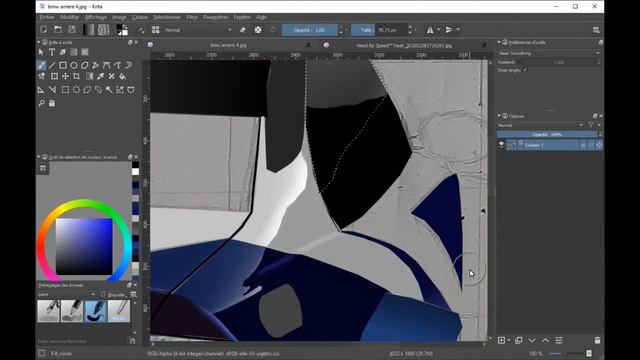Duplicate the layer with the copy button
The width and height of the screenshot is (640, 360).
click(519, 340)
